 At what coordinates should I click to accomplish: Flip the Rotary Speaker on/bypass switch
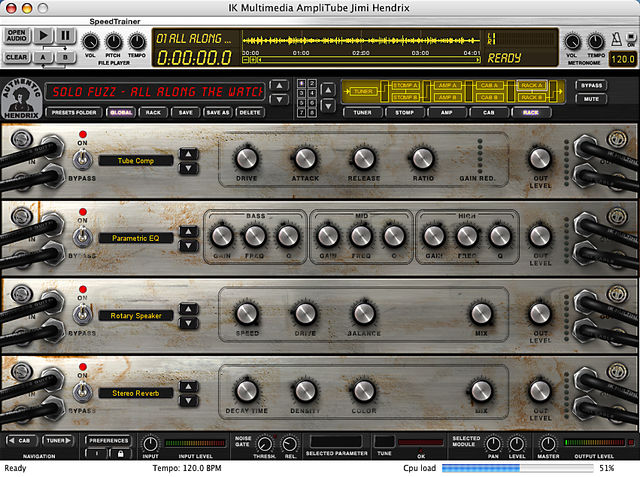(x=82, y=315)
